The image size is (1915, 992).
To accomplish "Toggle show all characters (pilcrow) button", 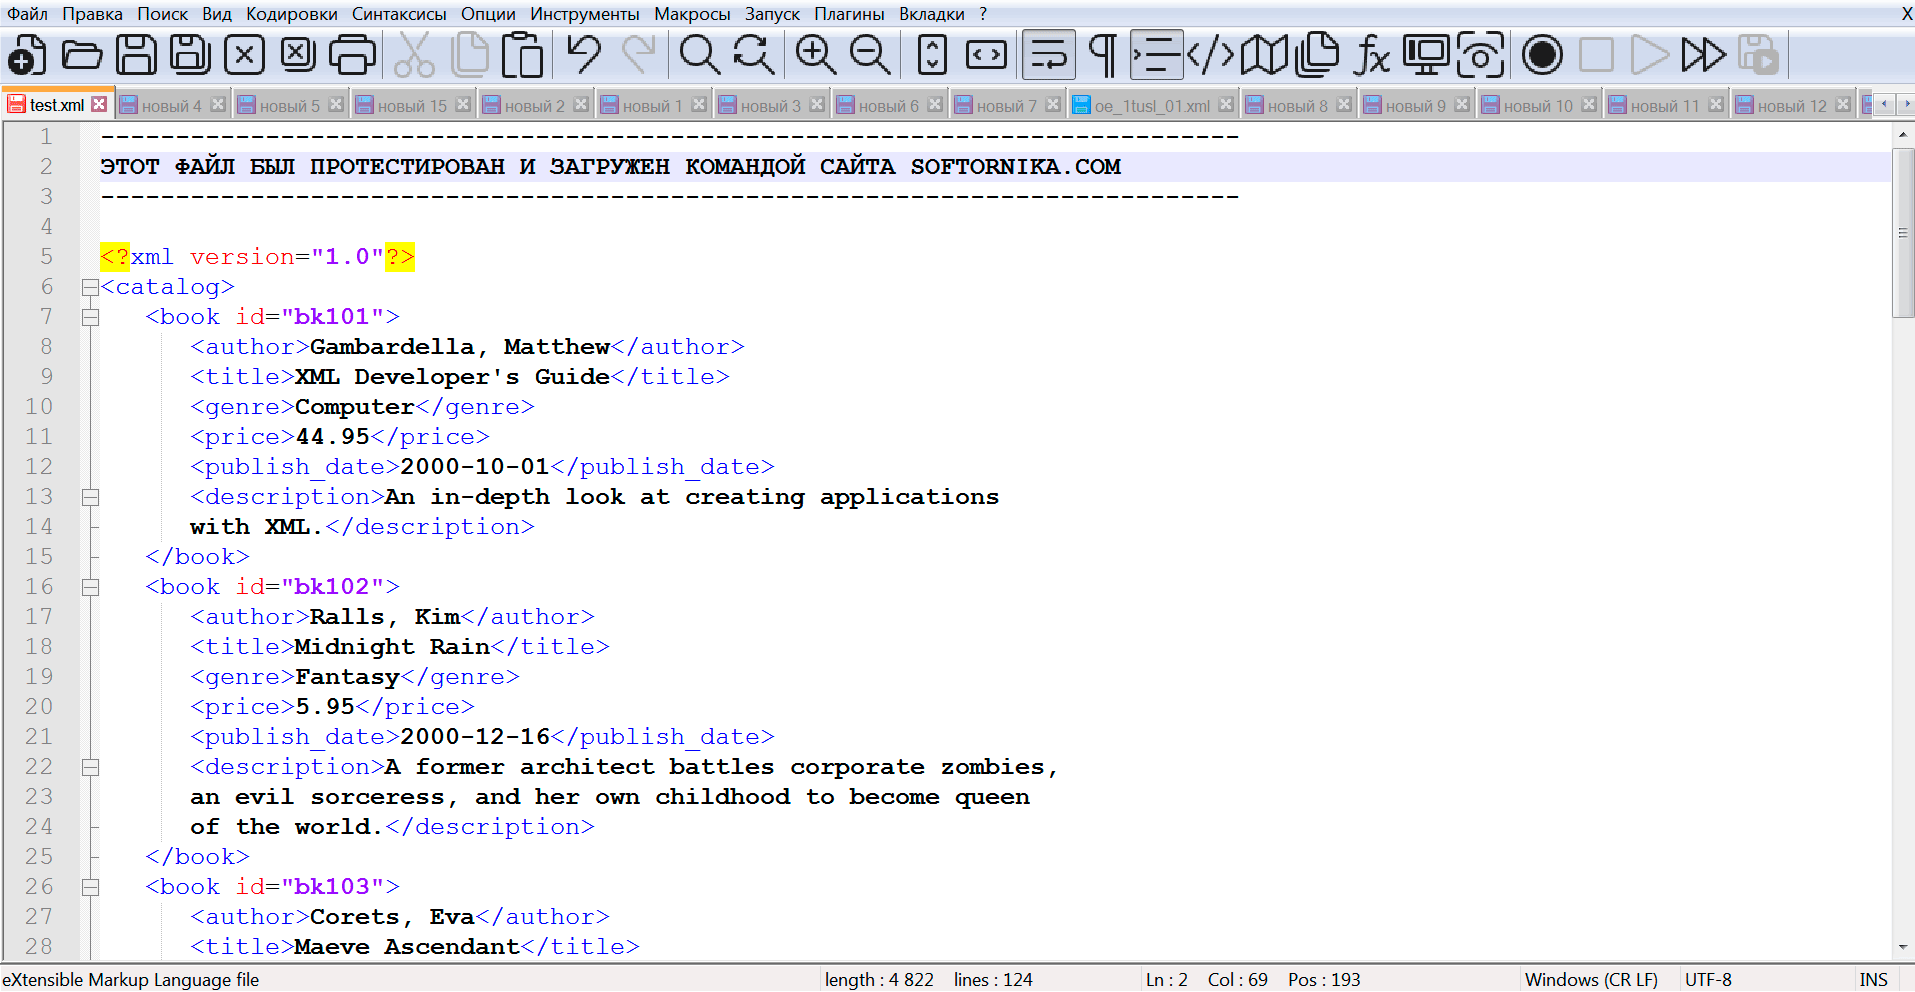I will coord(1102,55).
